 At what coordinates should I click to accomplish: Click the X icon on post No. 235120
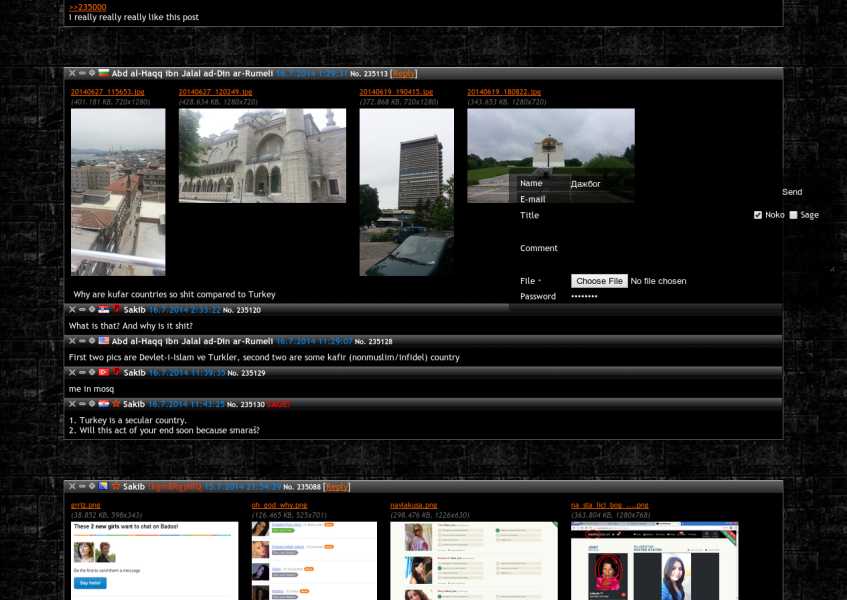pyautogui.click(x=72, y=309)
